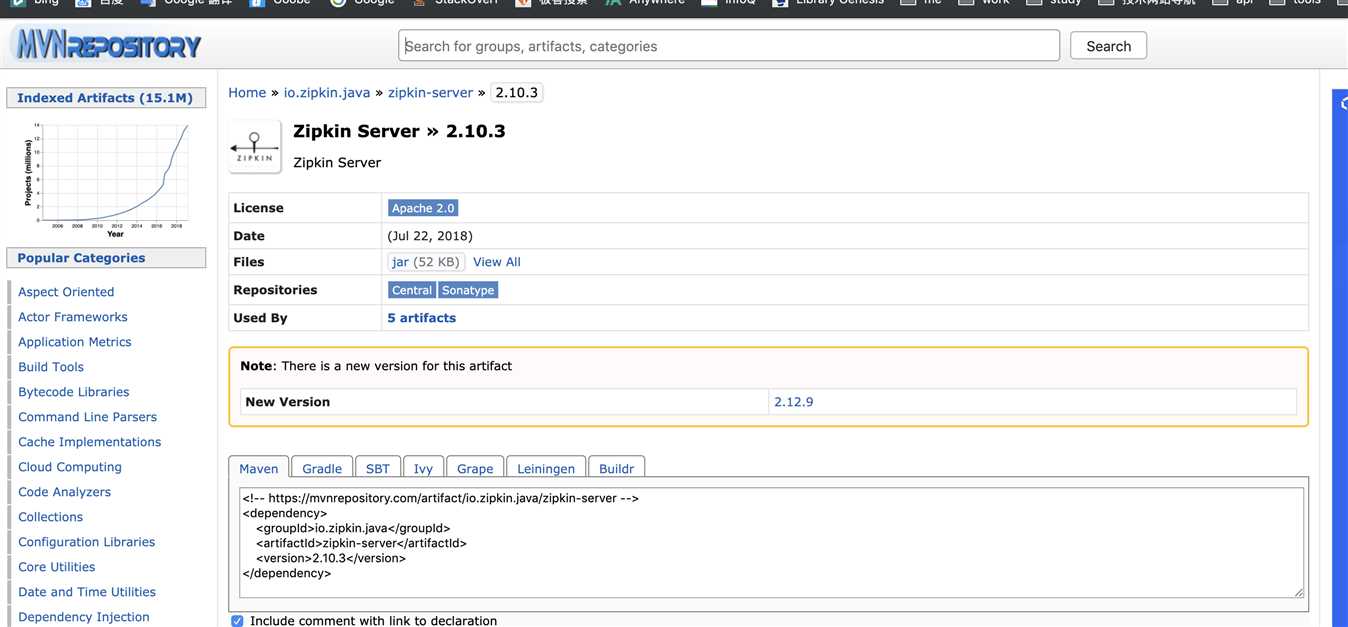Switch to the Ivy tab
The width and height of the screenshot is (1348, 627).
click(x=424, y=468)
